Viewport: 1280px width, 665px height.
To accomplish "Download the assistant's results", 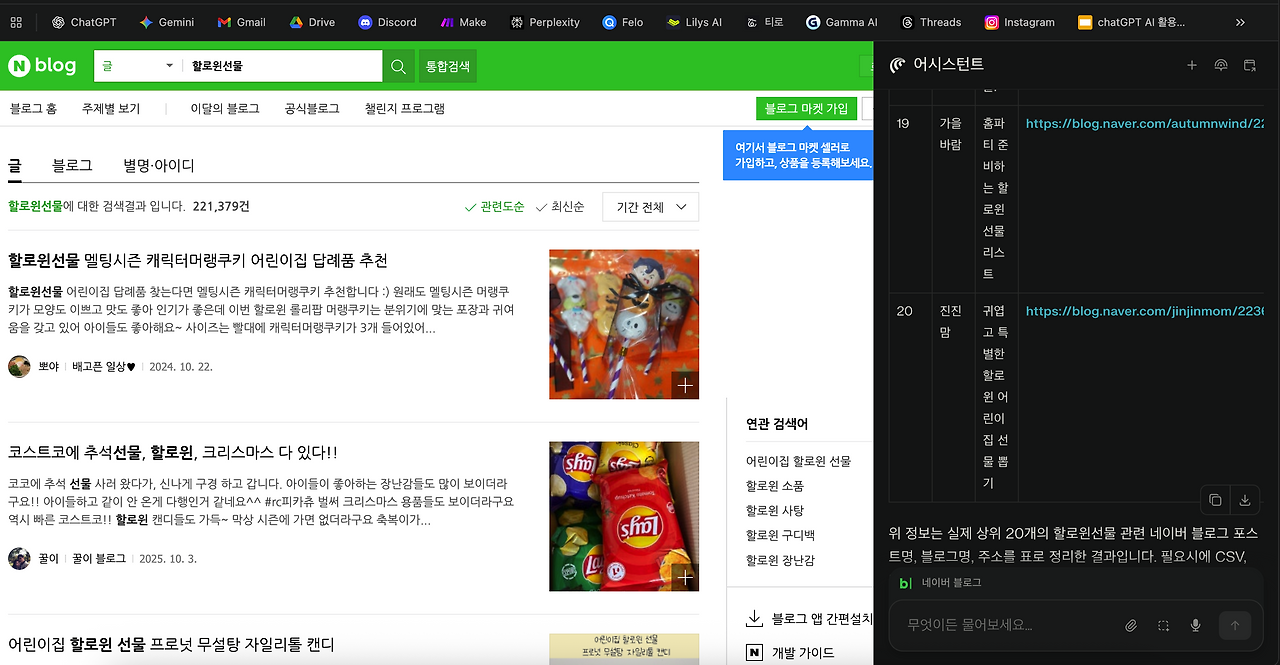I will 1244,500.
